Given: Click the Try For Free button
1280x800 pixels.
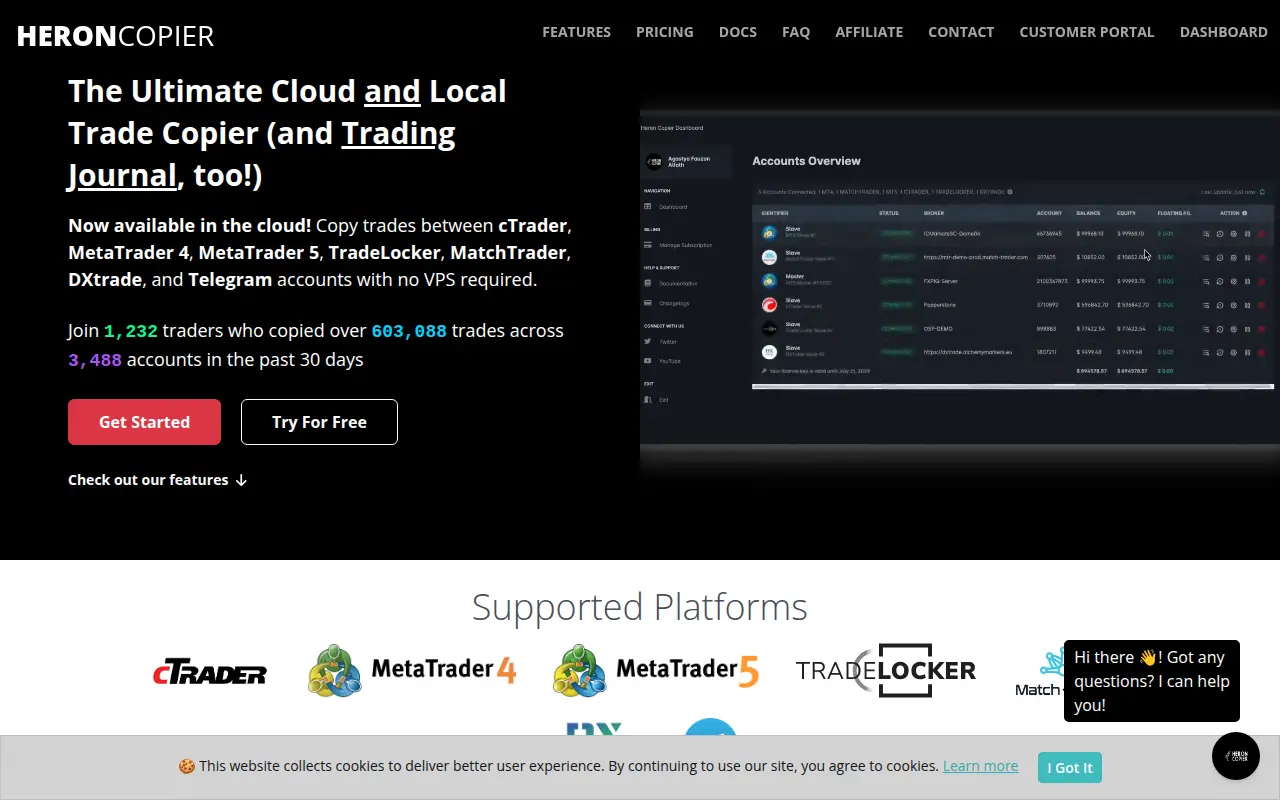Looking at the screenshot, I should 319,422.
